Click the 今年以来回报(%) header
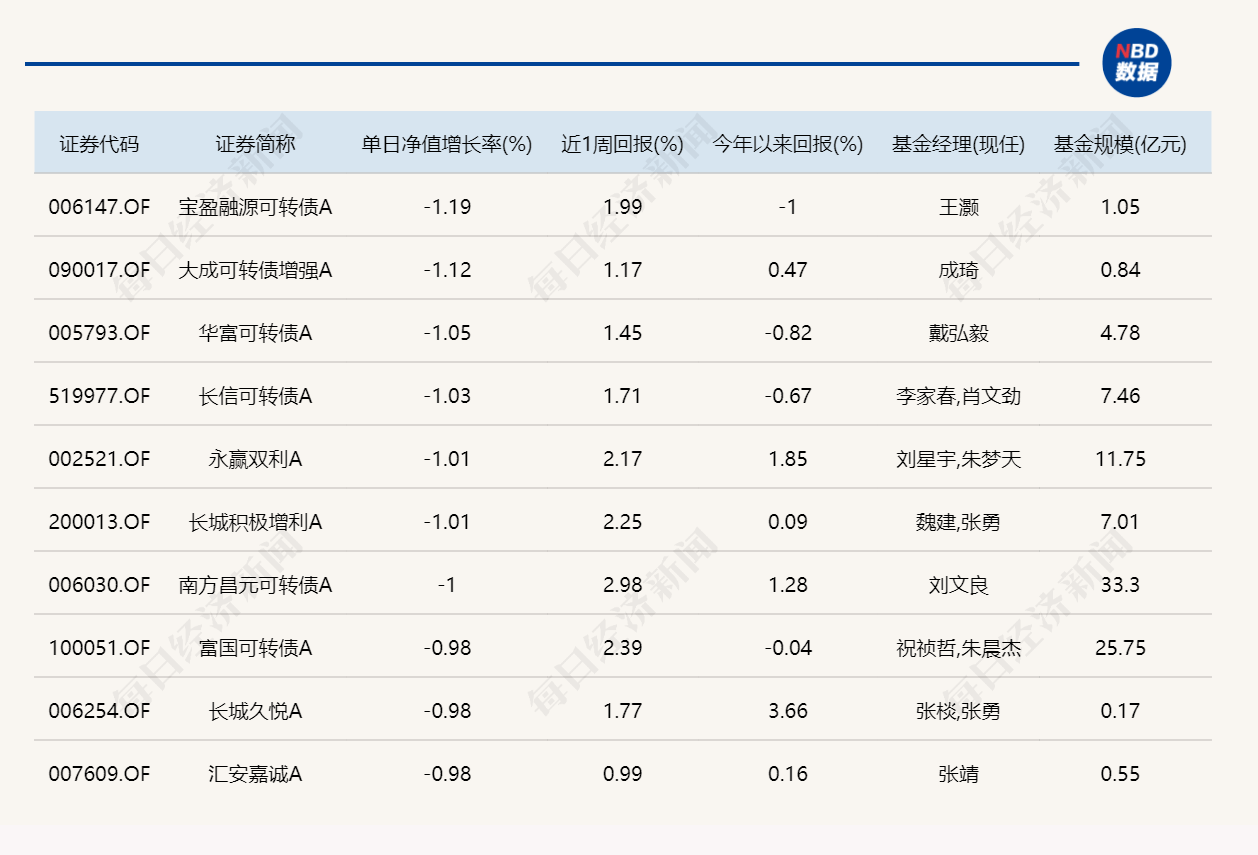This screenshot has height=855, width=1258. (786, 142)
